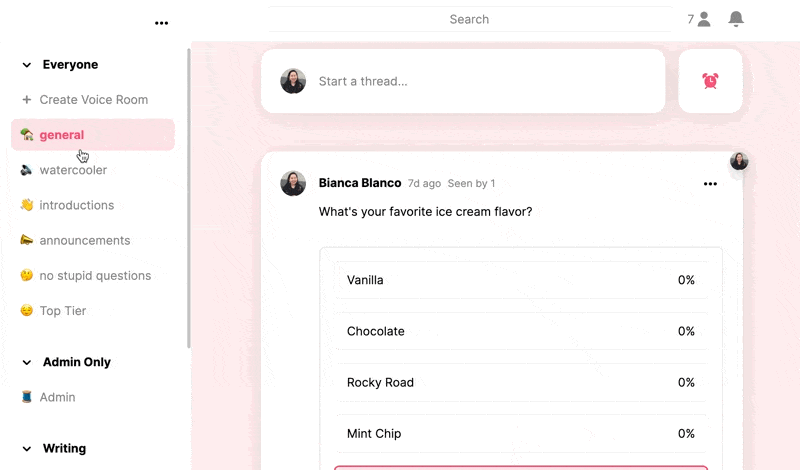Vote for the Vanilla poll option

[521, 280]
